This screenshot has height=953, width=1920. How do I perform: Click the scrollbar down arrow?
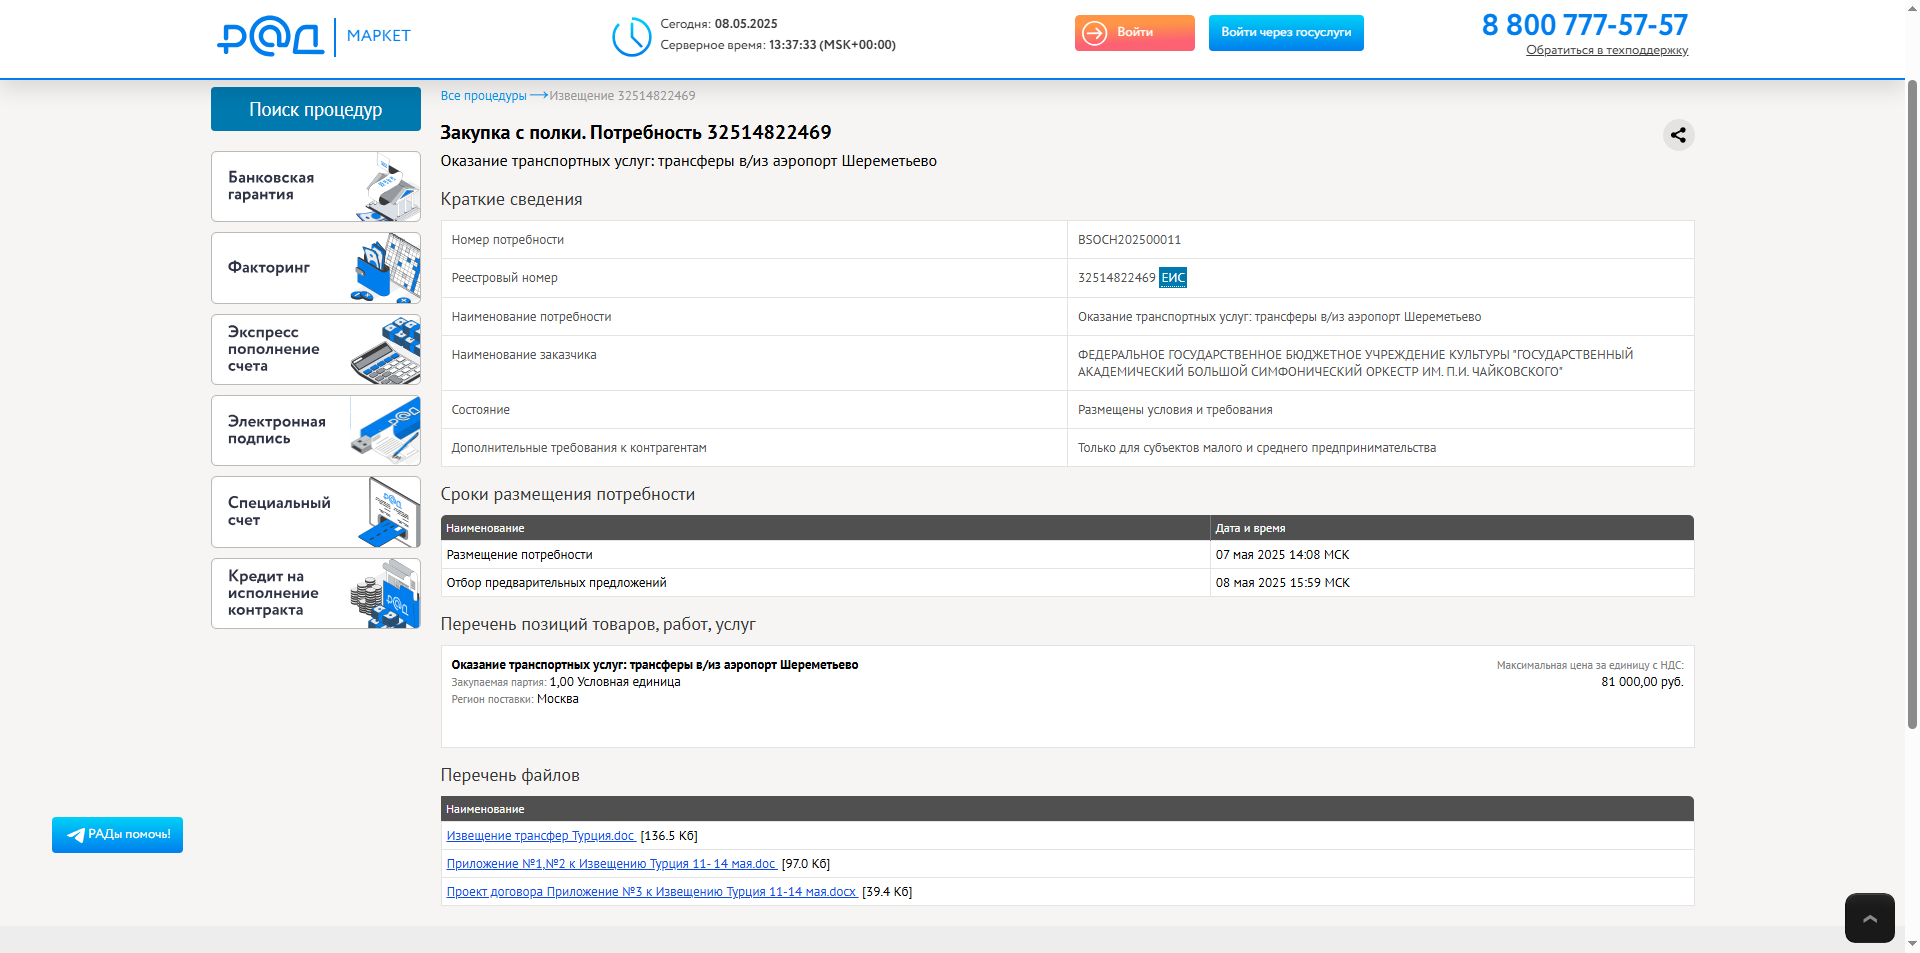point(1912,943)
